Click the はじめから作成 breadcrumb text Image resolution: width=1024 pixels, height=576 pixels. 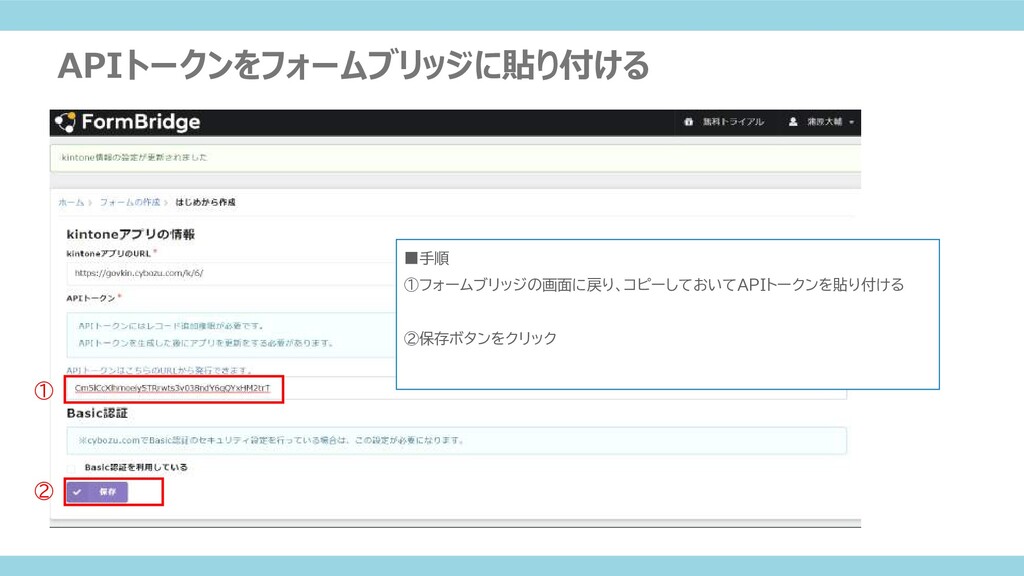coord(205,202)
